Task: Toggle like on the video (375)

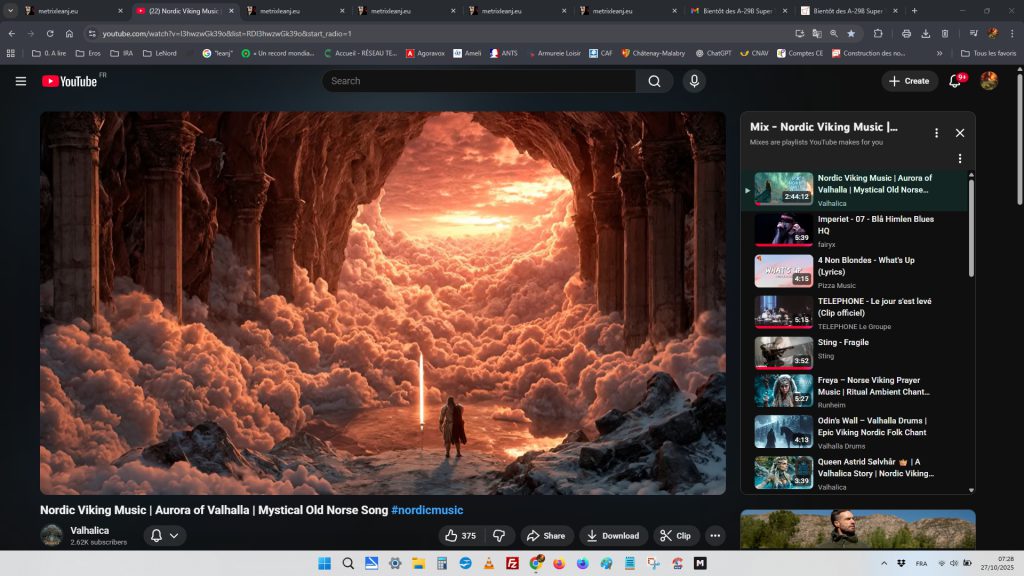Action: (461, 536)
